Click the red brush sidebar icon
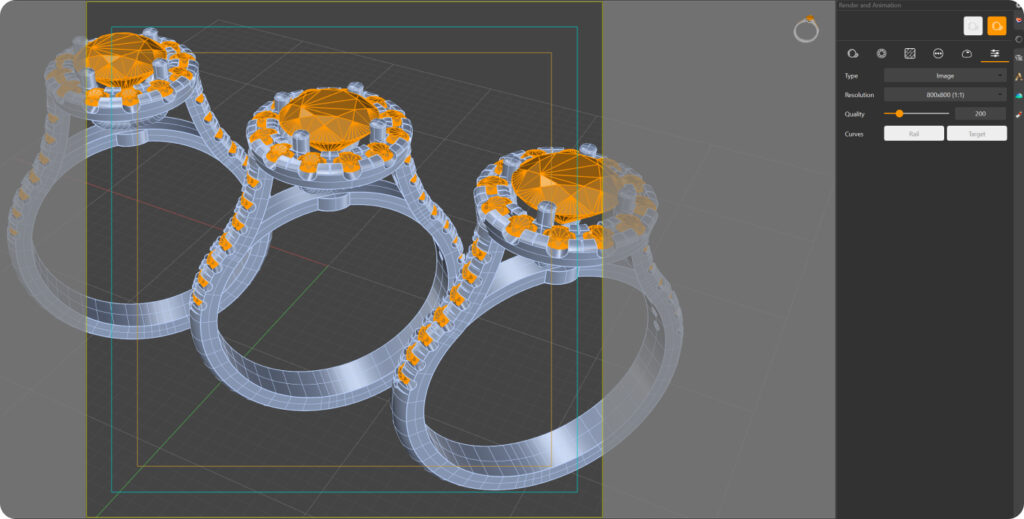The height and width of the screenshot is (519, 1024). (1018, 114)
